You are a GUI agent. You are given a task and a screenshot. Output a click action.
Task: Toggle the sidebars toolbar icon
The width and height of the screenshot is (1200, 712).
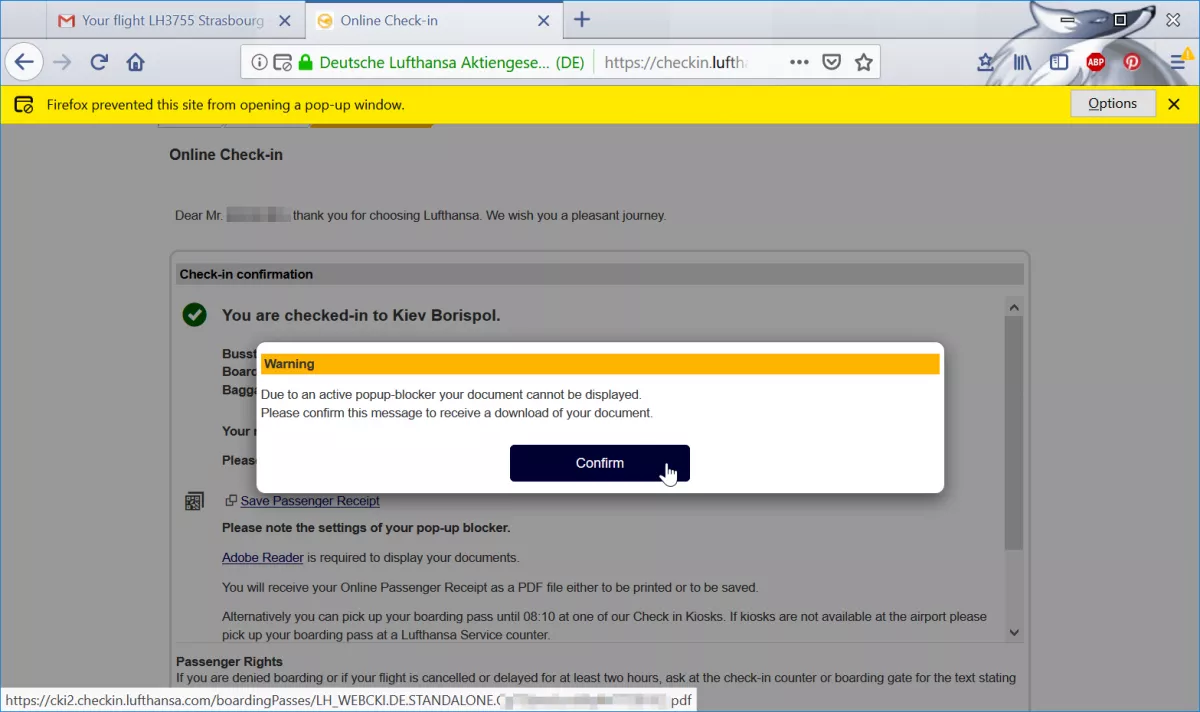point(1059,62)
